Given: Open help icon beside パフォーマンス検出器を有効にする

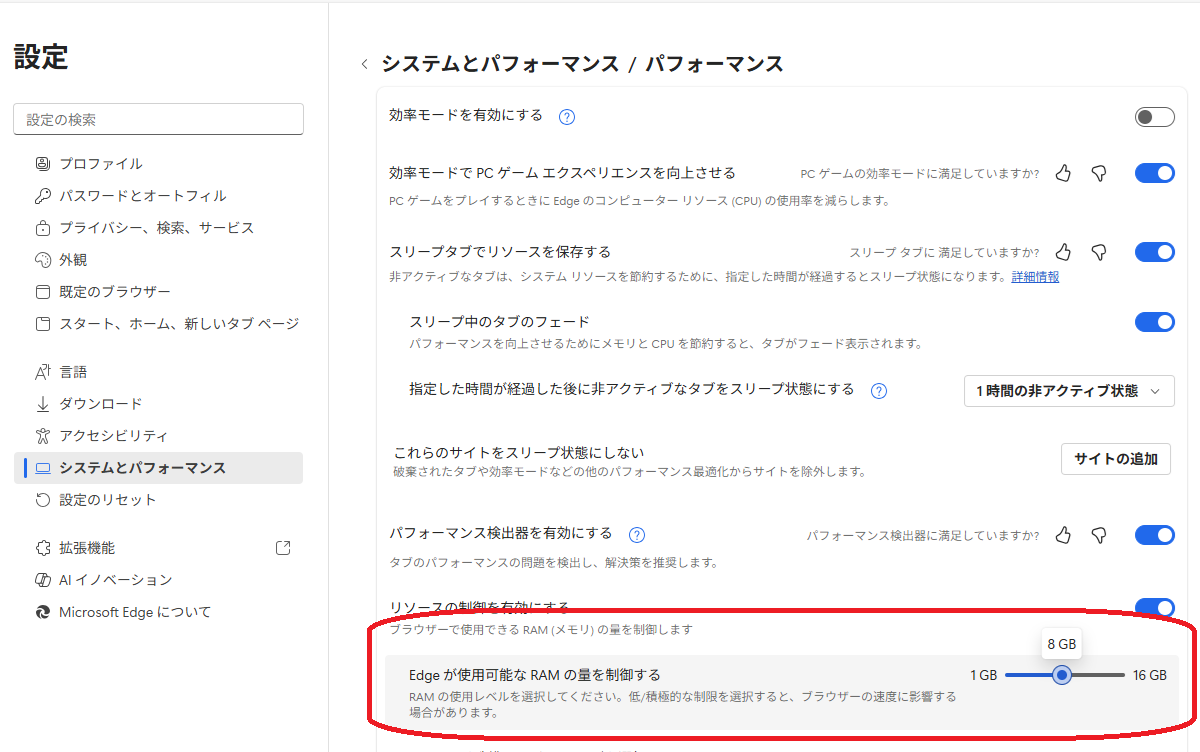Looking at the screenshot, I should click(637, 535).
